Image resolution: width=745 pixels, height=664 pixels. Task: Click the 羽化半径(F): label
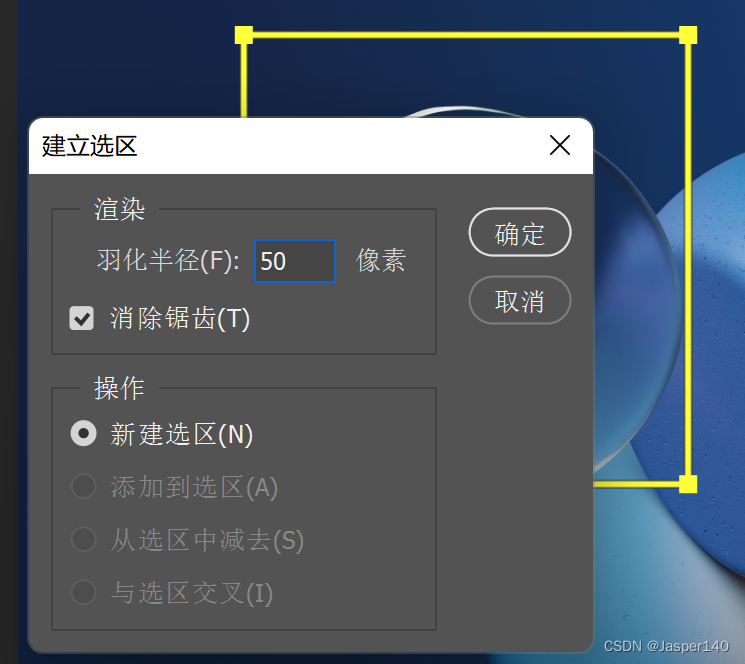click(168, 260)
